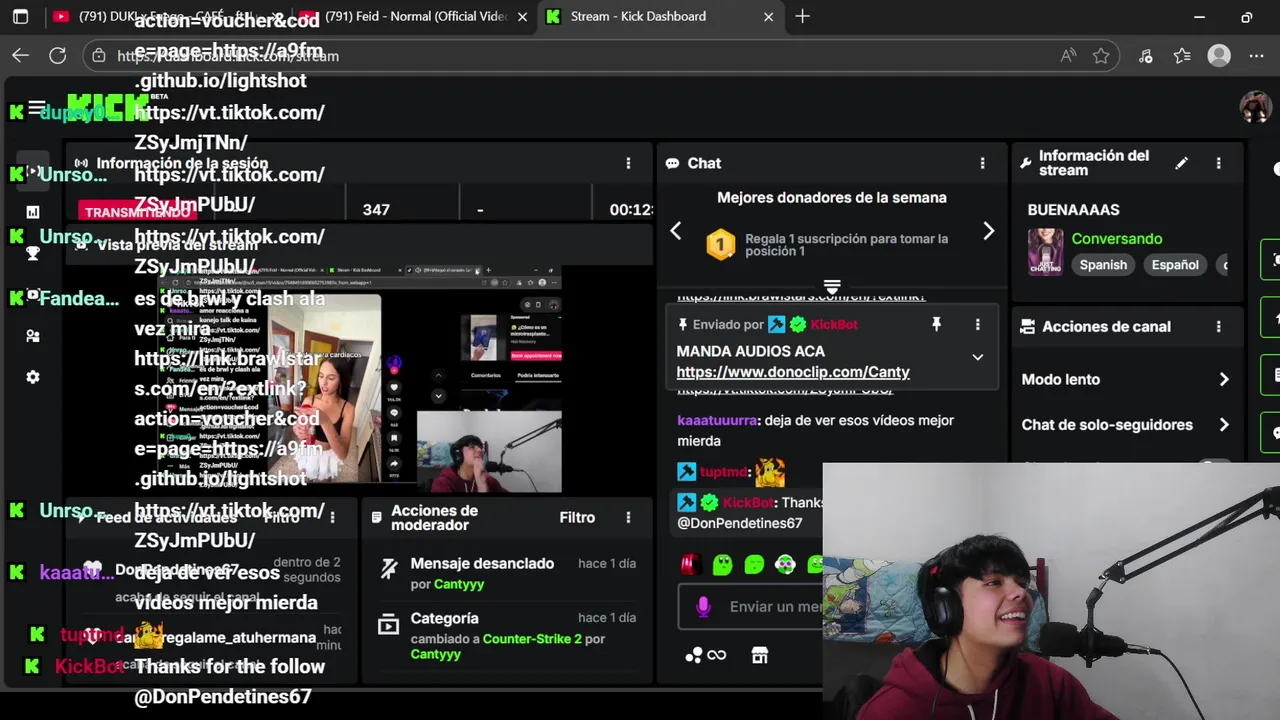Click the stream preview video

pos(359,380)
